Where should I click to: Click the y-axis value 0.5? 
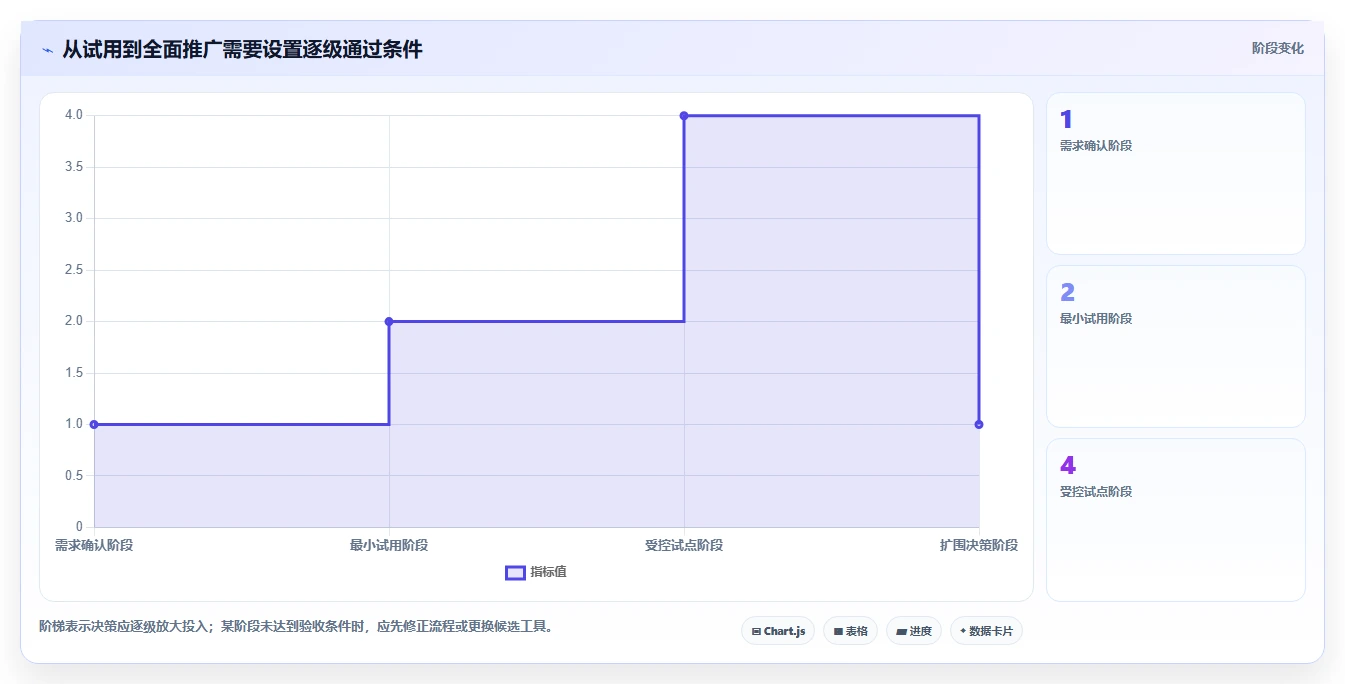tap(74, 475)
